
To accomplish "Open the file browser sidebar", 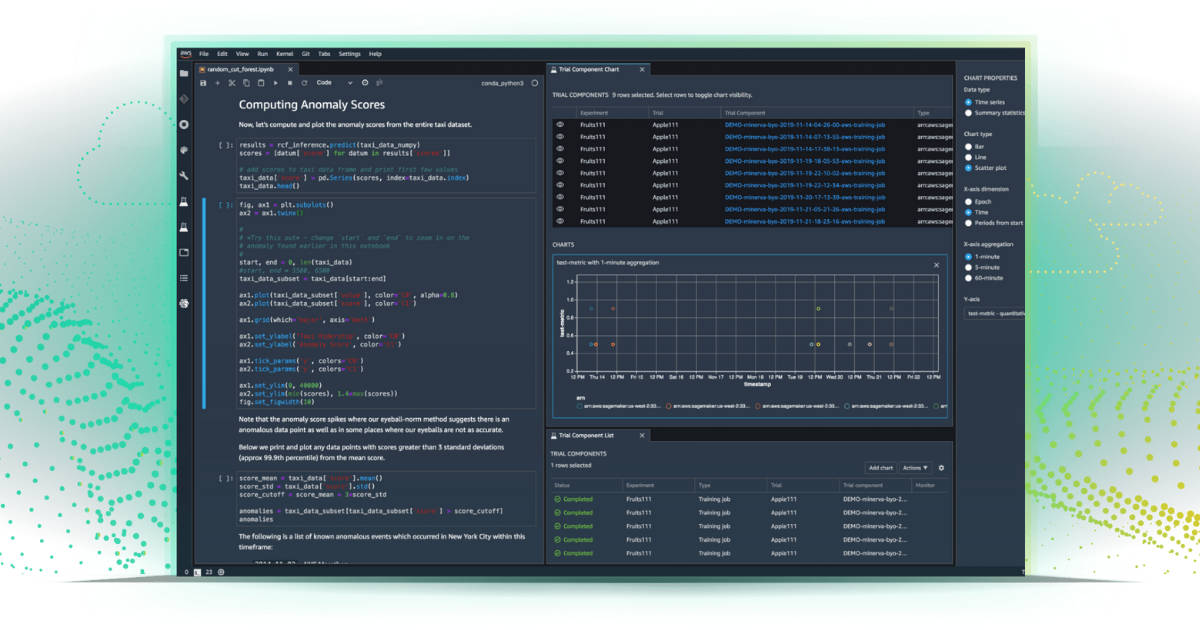I will [x=184, y=72].
